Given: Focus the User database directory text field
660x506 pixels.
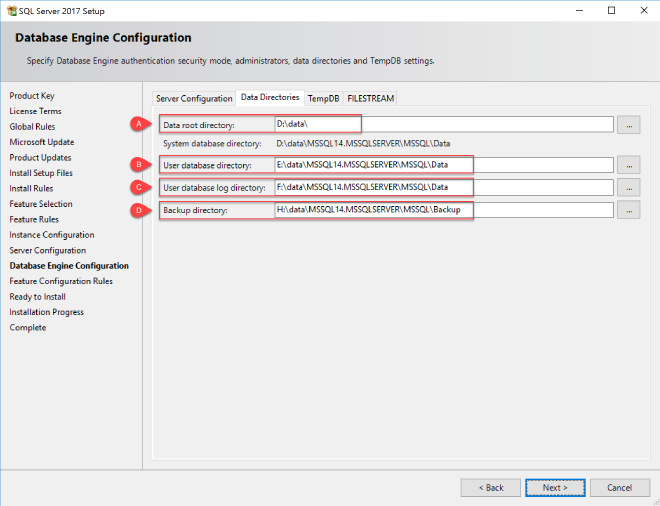Looking at the screenshot, I should (443, 165).
